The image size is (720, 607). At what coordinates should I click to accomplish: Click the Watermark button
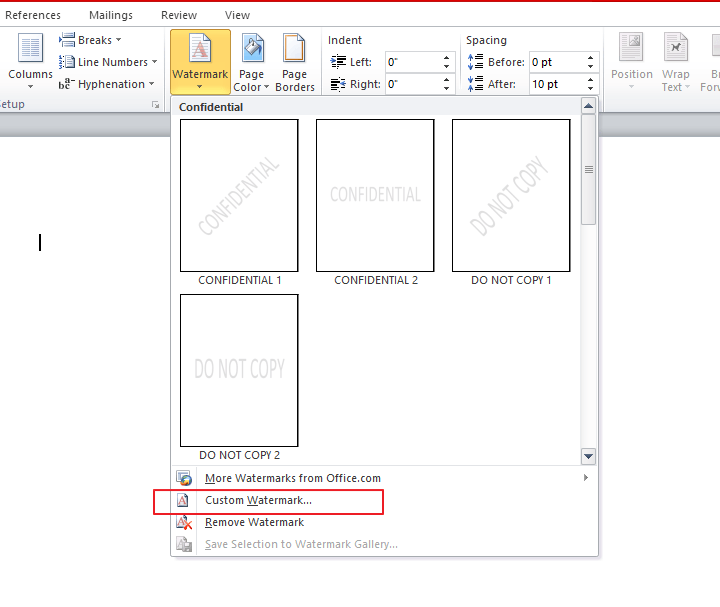click(x=200, y=62)
